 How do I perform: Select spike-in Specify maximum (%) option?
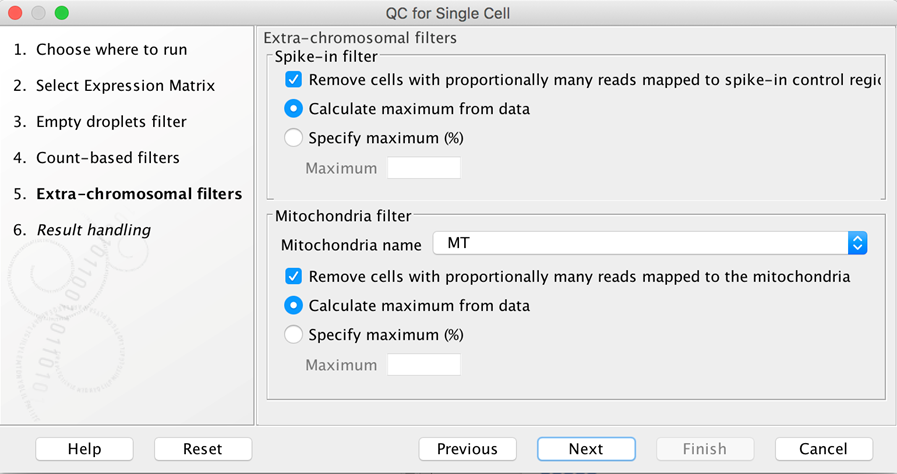coord(294,138)
